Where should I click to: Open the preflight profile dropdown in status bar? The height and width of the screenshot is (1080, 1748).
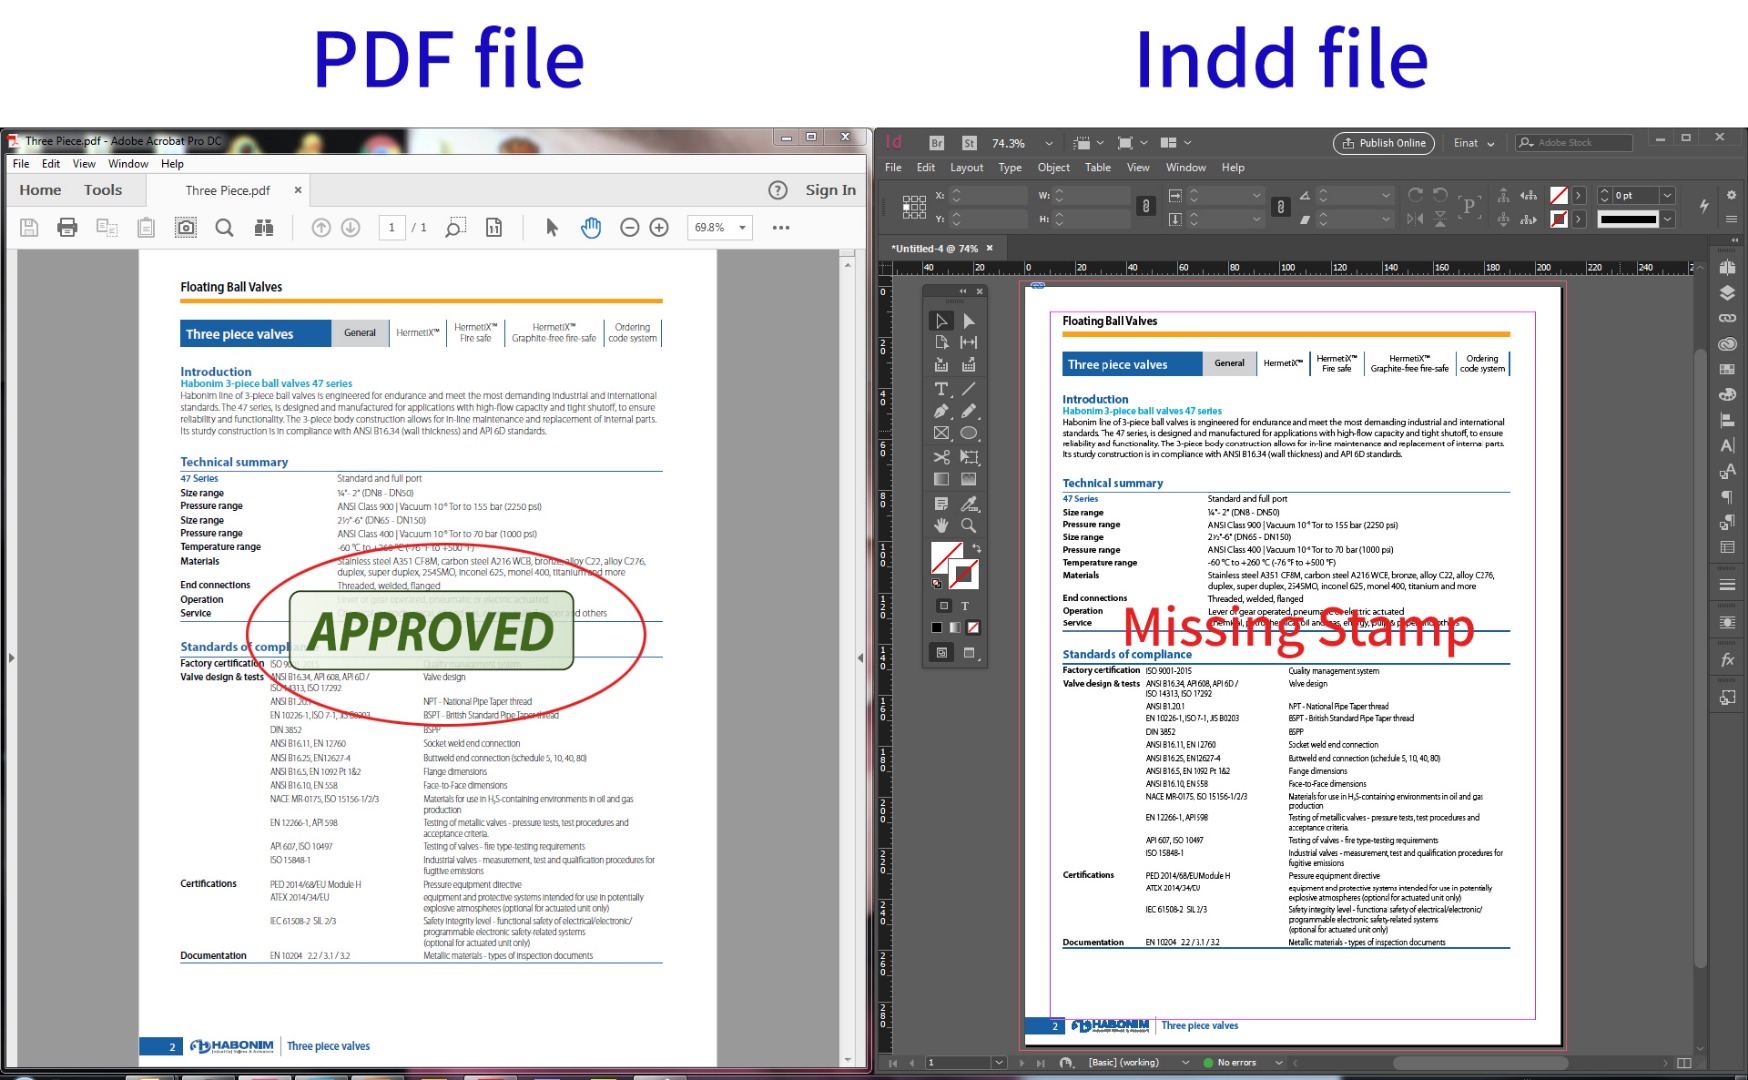(x=1185, y=1062)
